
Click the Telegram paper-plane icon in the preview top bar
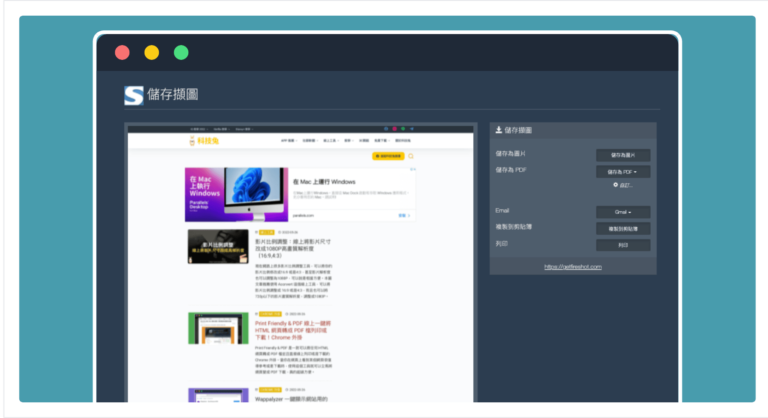point(412,129)
